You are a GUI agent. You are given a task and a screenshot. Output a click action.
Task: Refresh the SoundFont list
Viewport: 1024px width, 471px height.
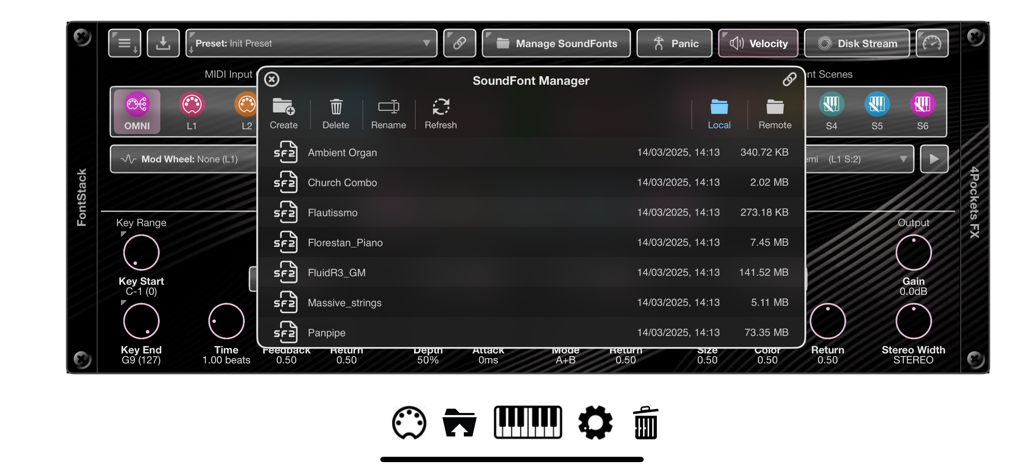[441, 114]
